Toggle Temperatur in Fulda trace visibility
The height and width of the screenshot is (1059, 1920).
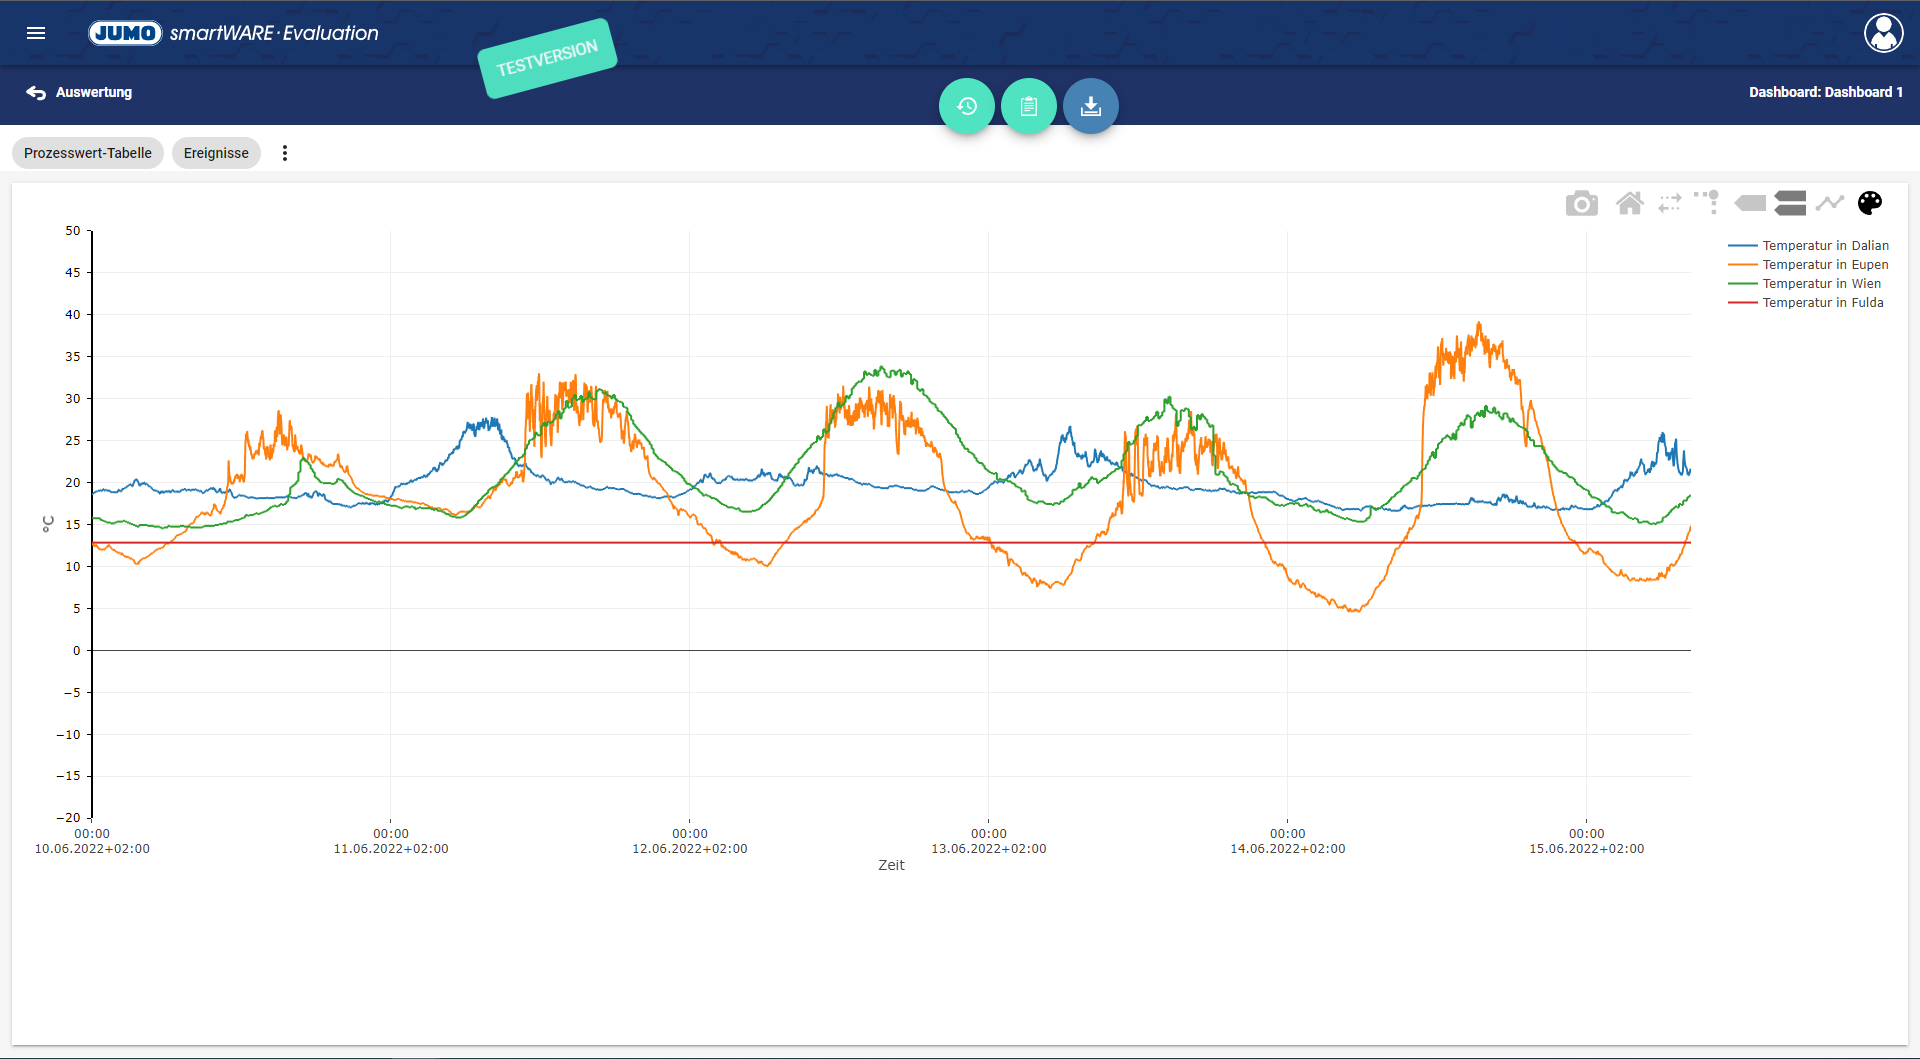pyautogui.click(x=1822, y=303)
